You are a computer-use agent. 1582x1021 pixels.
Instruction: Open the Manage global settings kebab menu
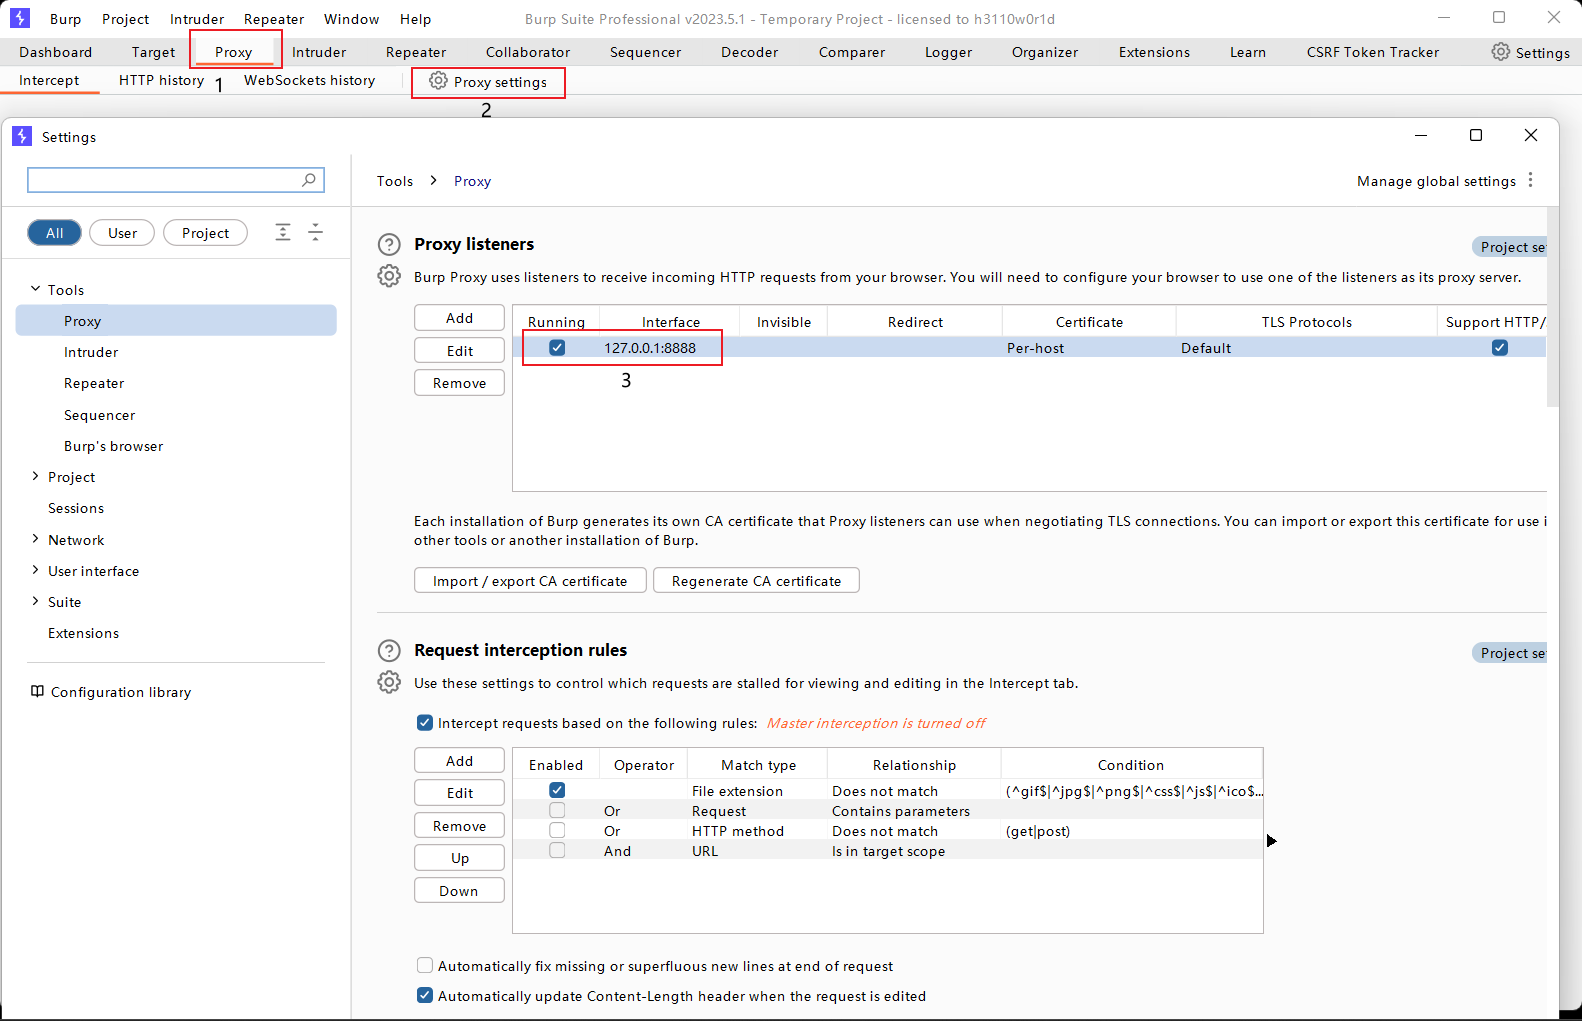(x=1530, y=180)
